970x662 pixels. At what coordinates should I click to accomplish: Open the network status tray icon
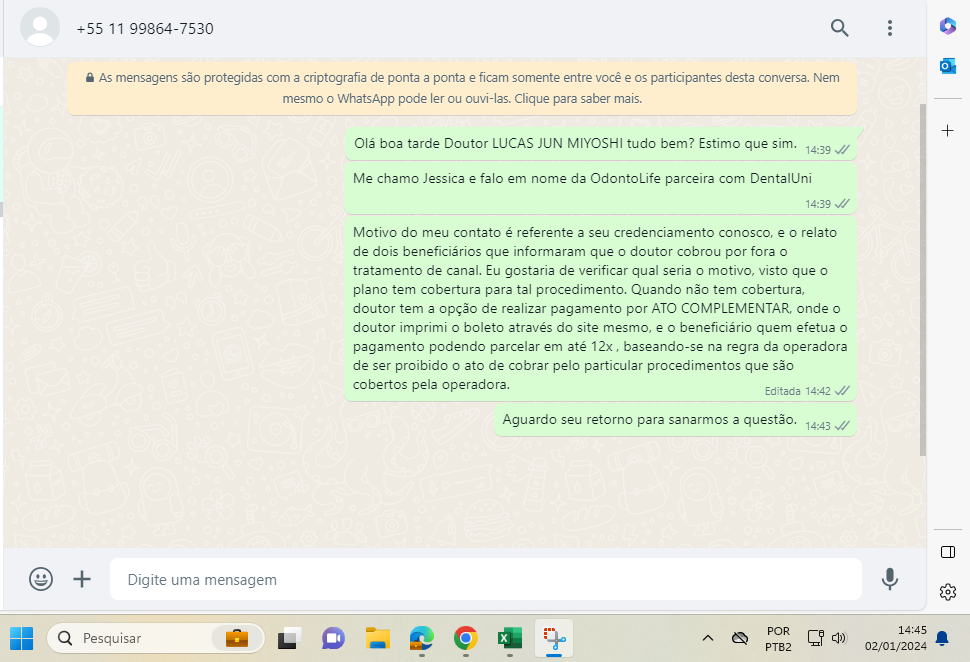pos(815,638)
